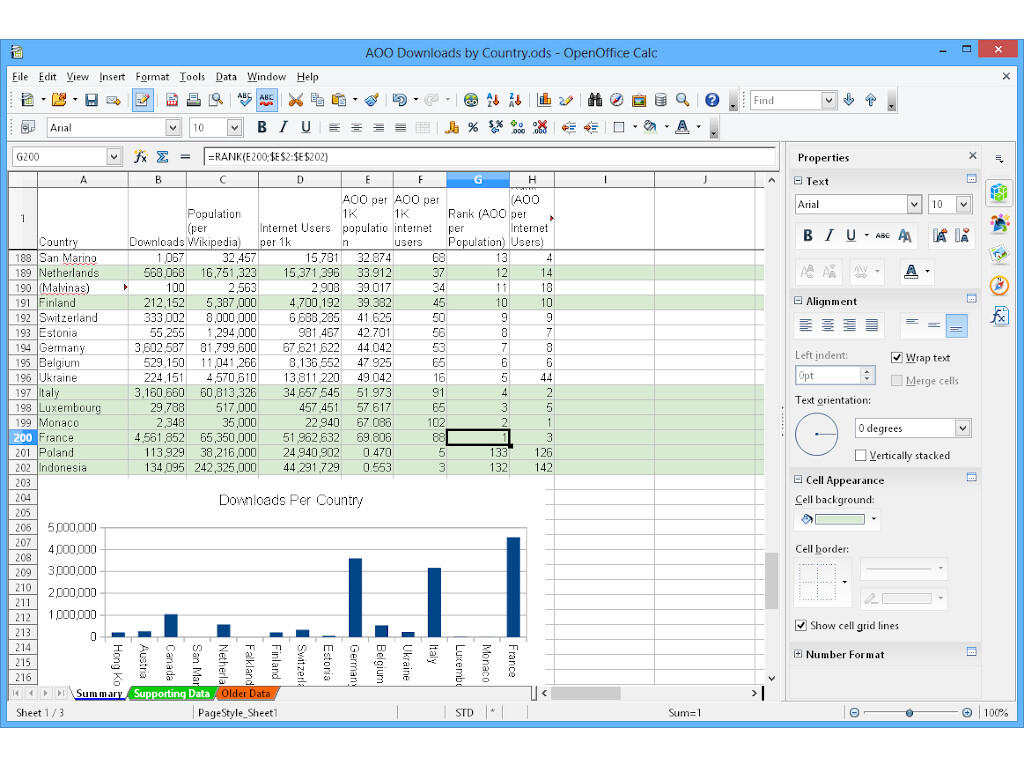Toggle Italic in the toolbar
The image size is (1024, 768).
click(283, 127)
